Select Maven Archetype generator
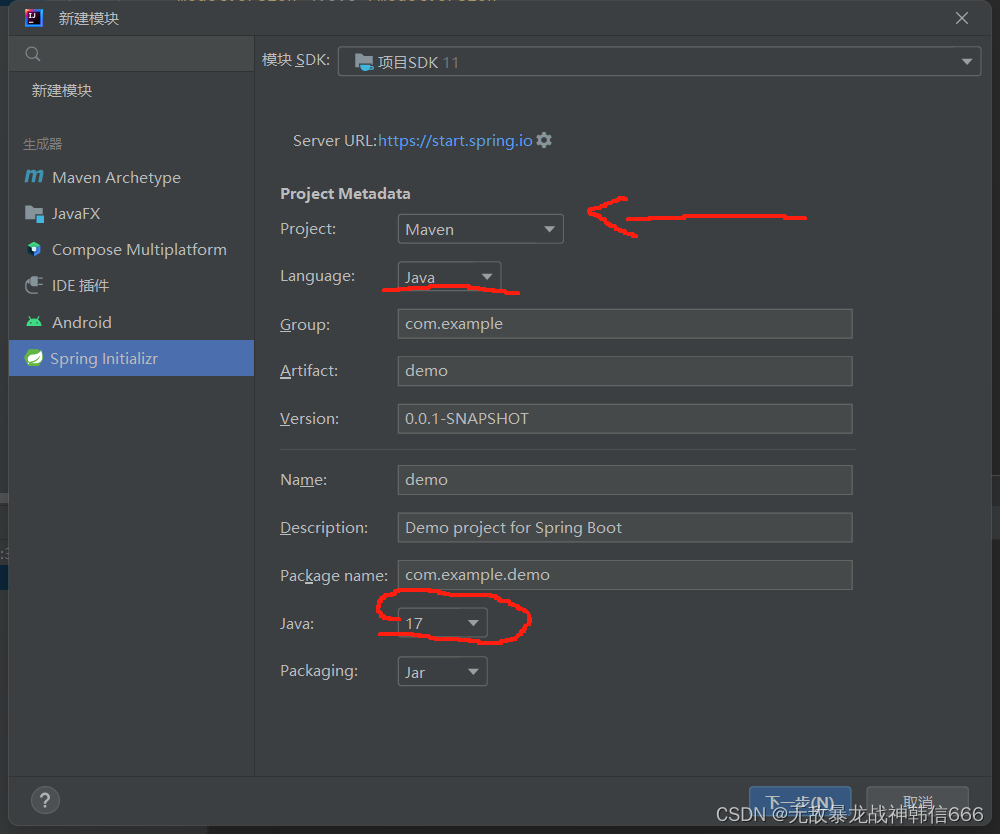1000x834 pixels. coord(131,177)
